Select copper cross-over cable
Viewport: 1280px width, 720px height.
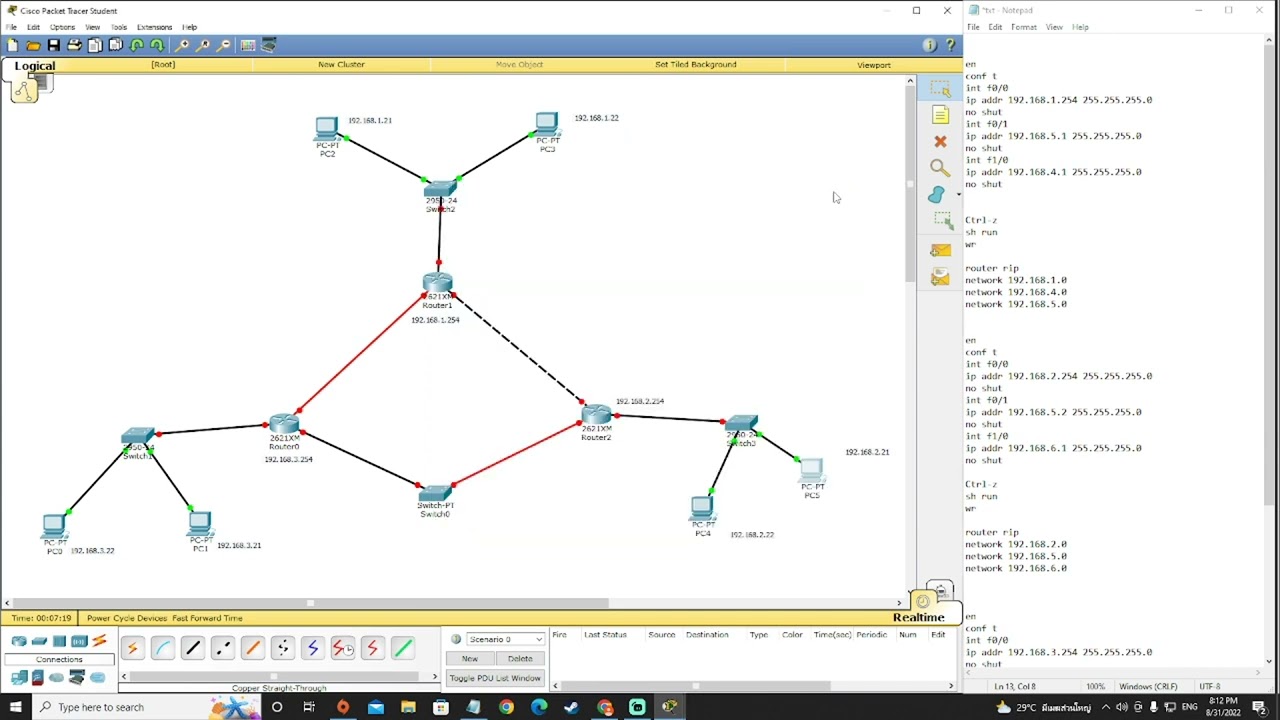tap(223, 648)
